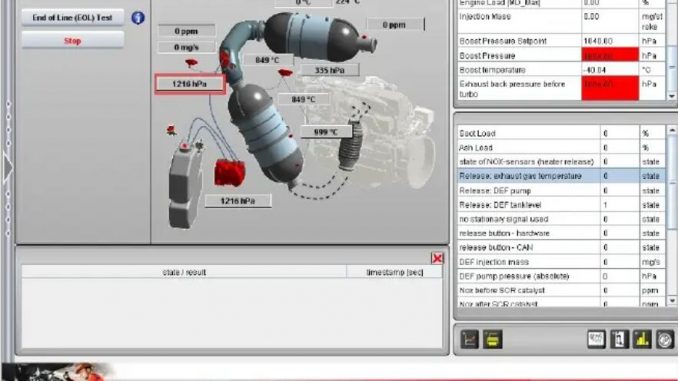
Task: Click the yellow printer icon
Action: (493, 339)
